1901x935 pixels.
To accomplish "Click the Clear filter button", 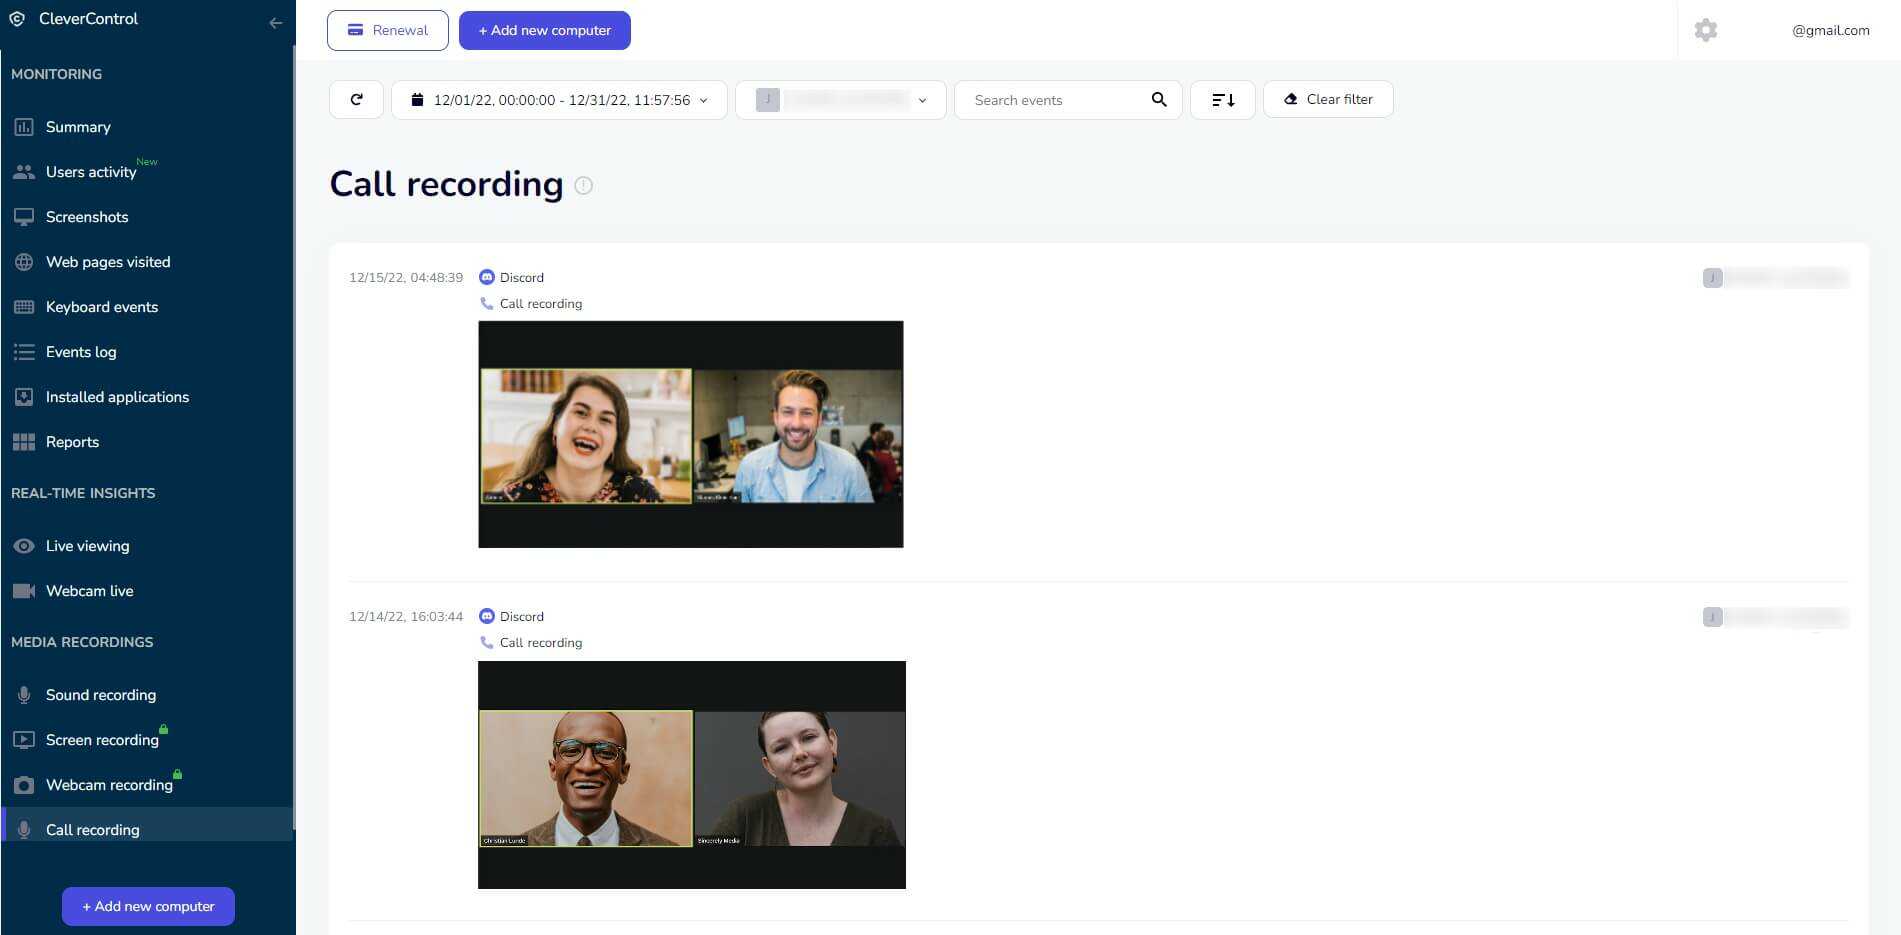I will [1328, 100].
